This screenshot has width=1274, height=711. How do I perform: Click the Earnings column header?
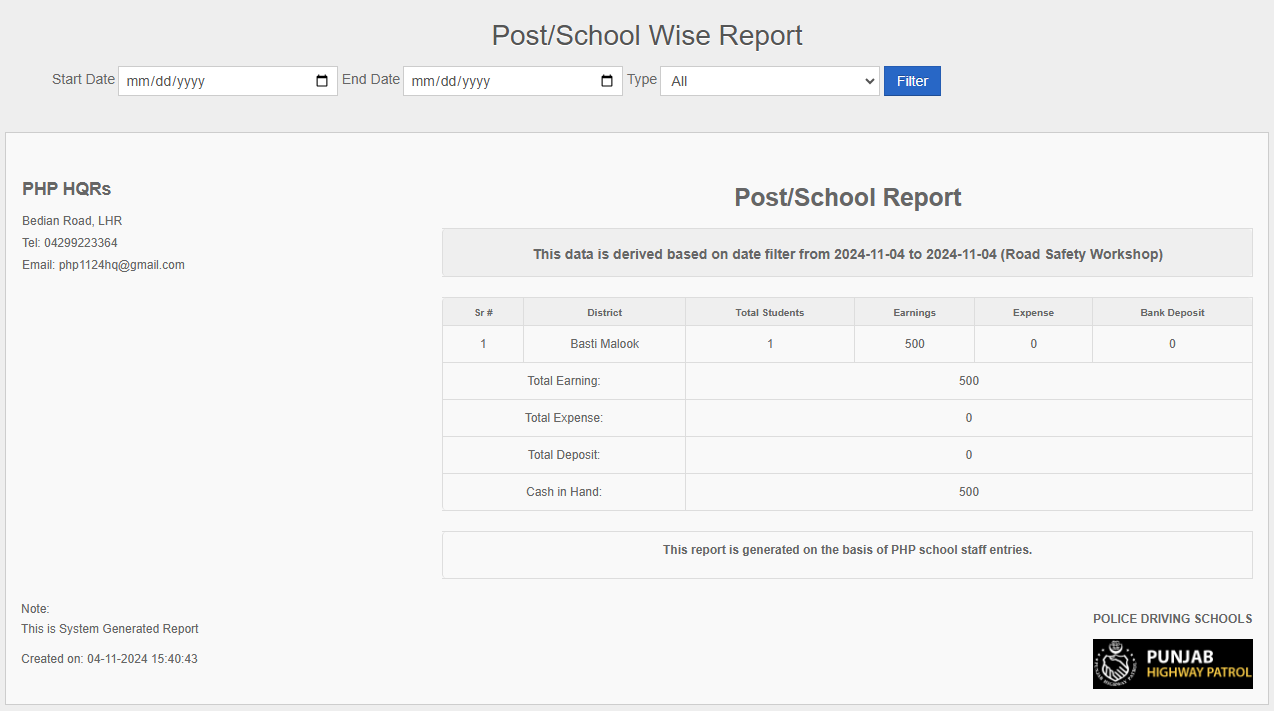point(914,313)
